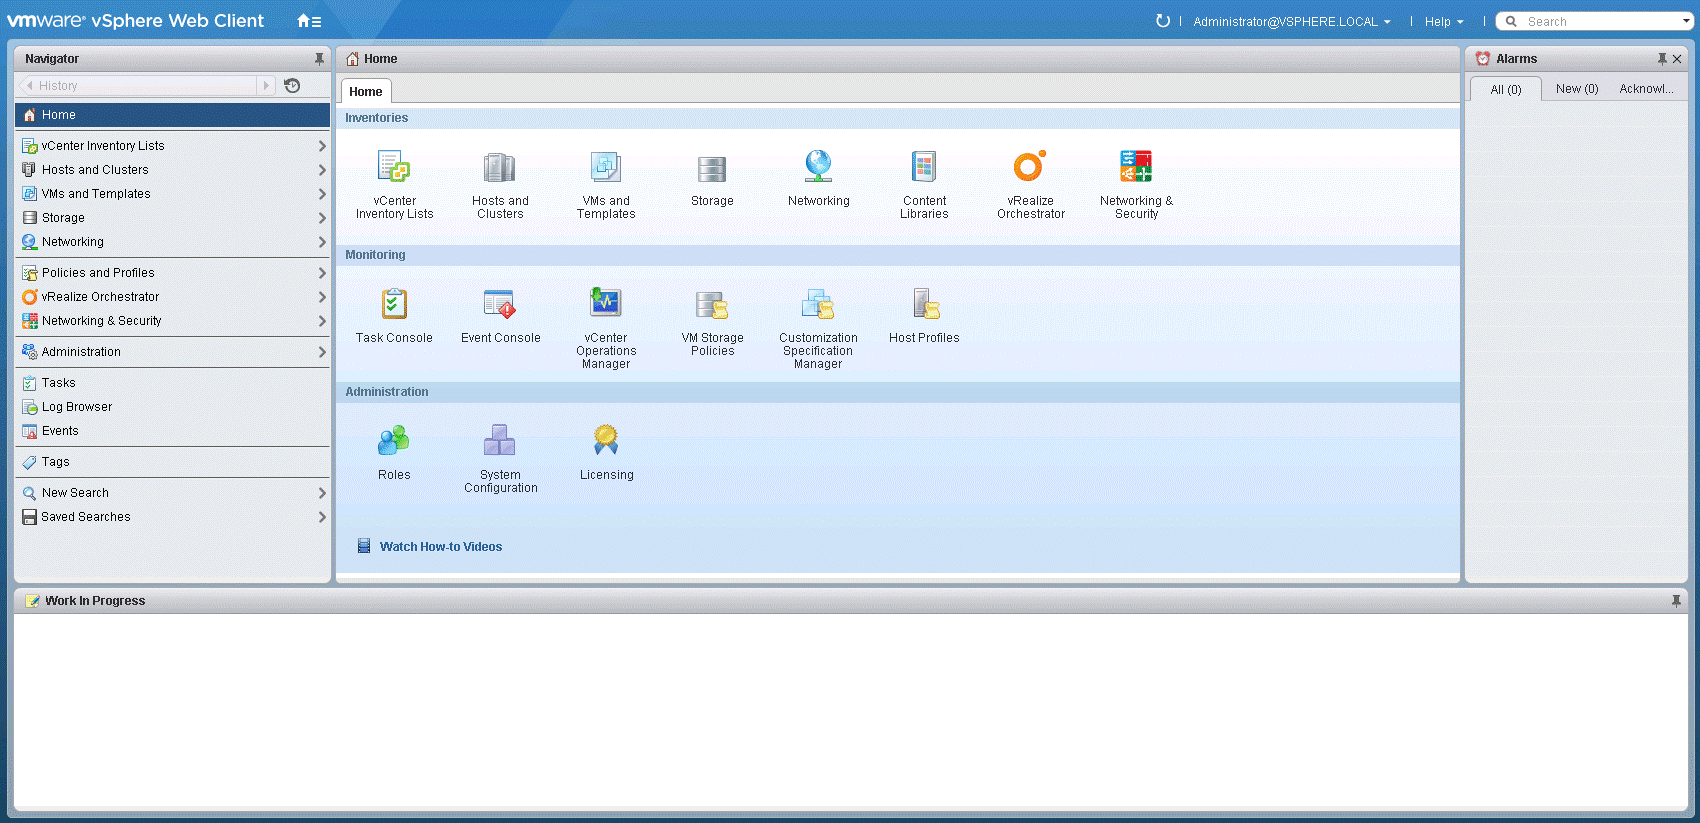This screenshot has height=823, width=1700.
Task: Open vCenter Operations Manager icon
Action: point(606,304)
